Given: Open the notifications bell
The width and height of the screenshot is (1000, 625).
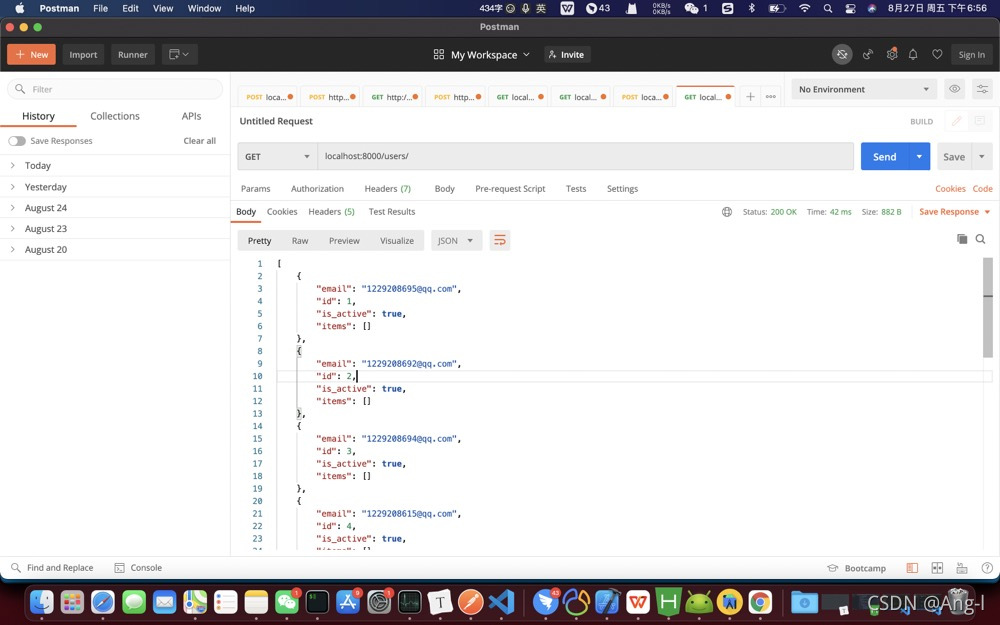Looking at the screenshot, I should point(913,55).
